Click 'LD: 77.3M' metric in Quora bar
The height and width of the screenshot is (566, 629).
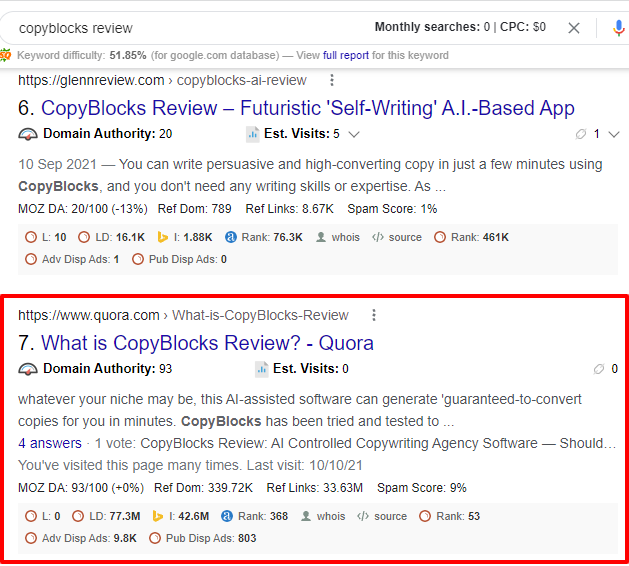point(106,516)
